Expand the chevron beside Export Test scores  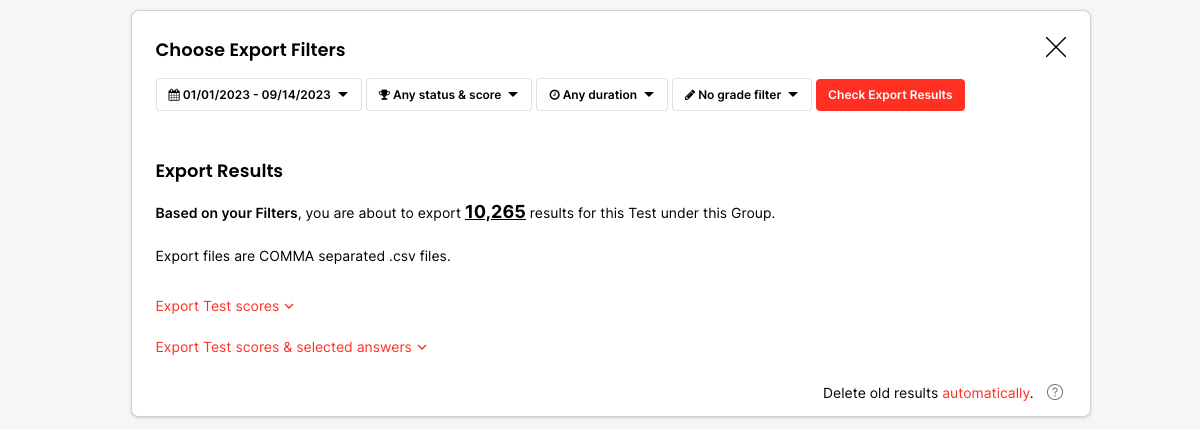pyautogui.click(x=289, y=306)
